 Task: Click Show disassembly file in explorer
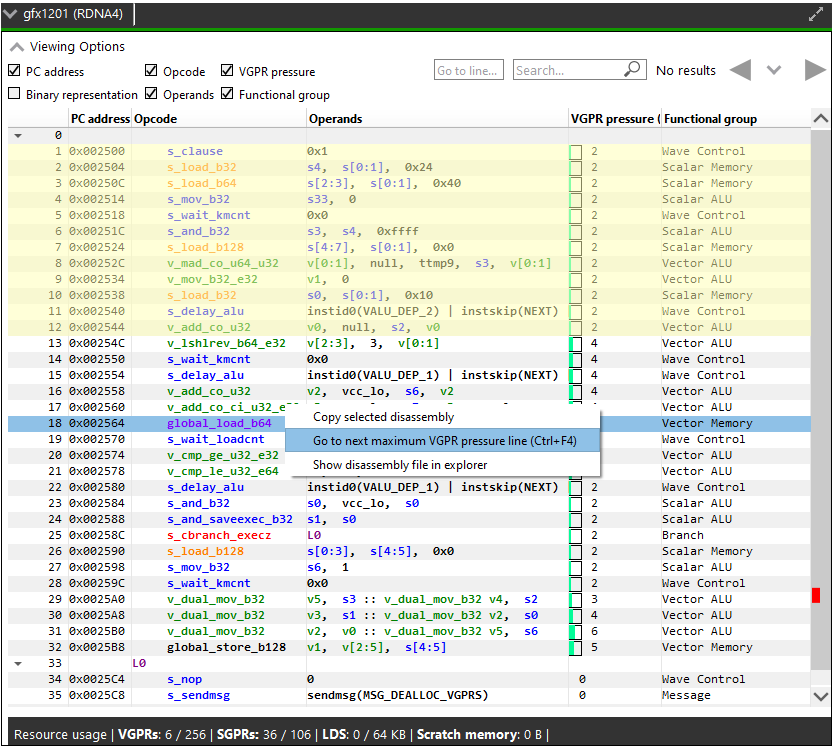(x=400, y=465)
